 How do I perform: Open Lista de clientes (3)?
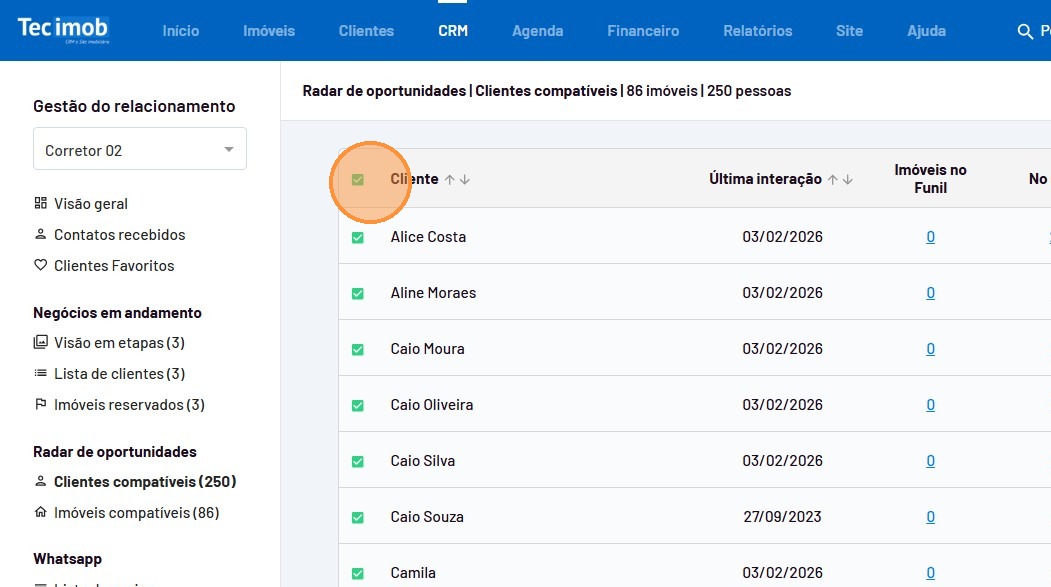119,374
